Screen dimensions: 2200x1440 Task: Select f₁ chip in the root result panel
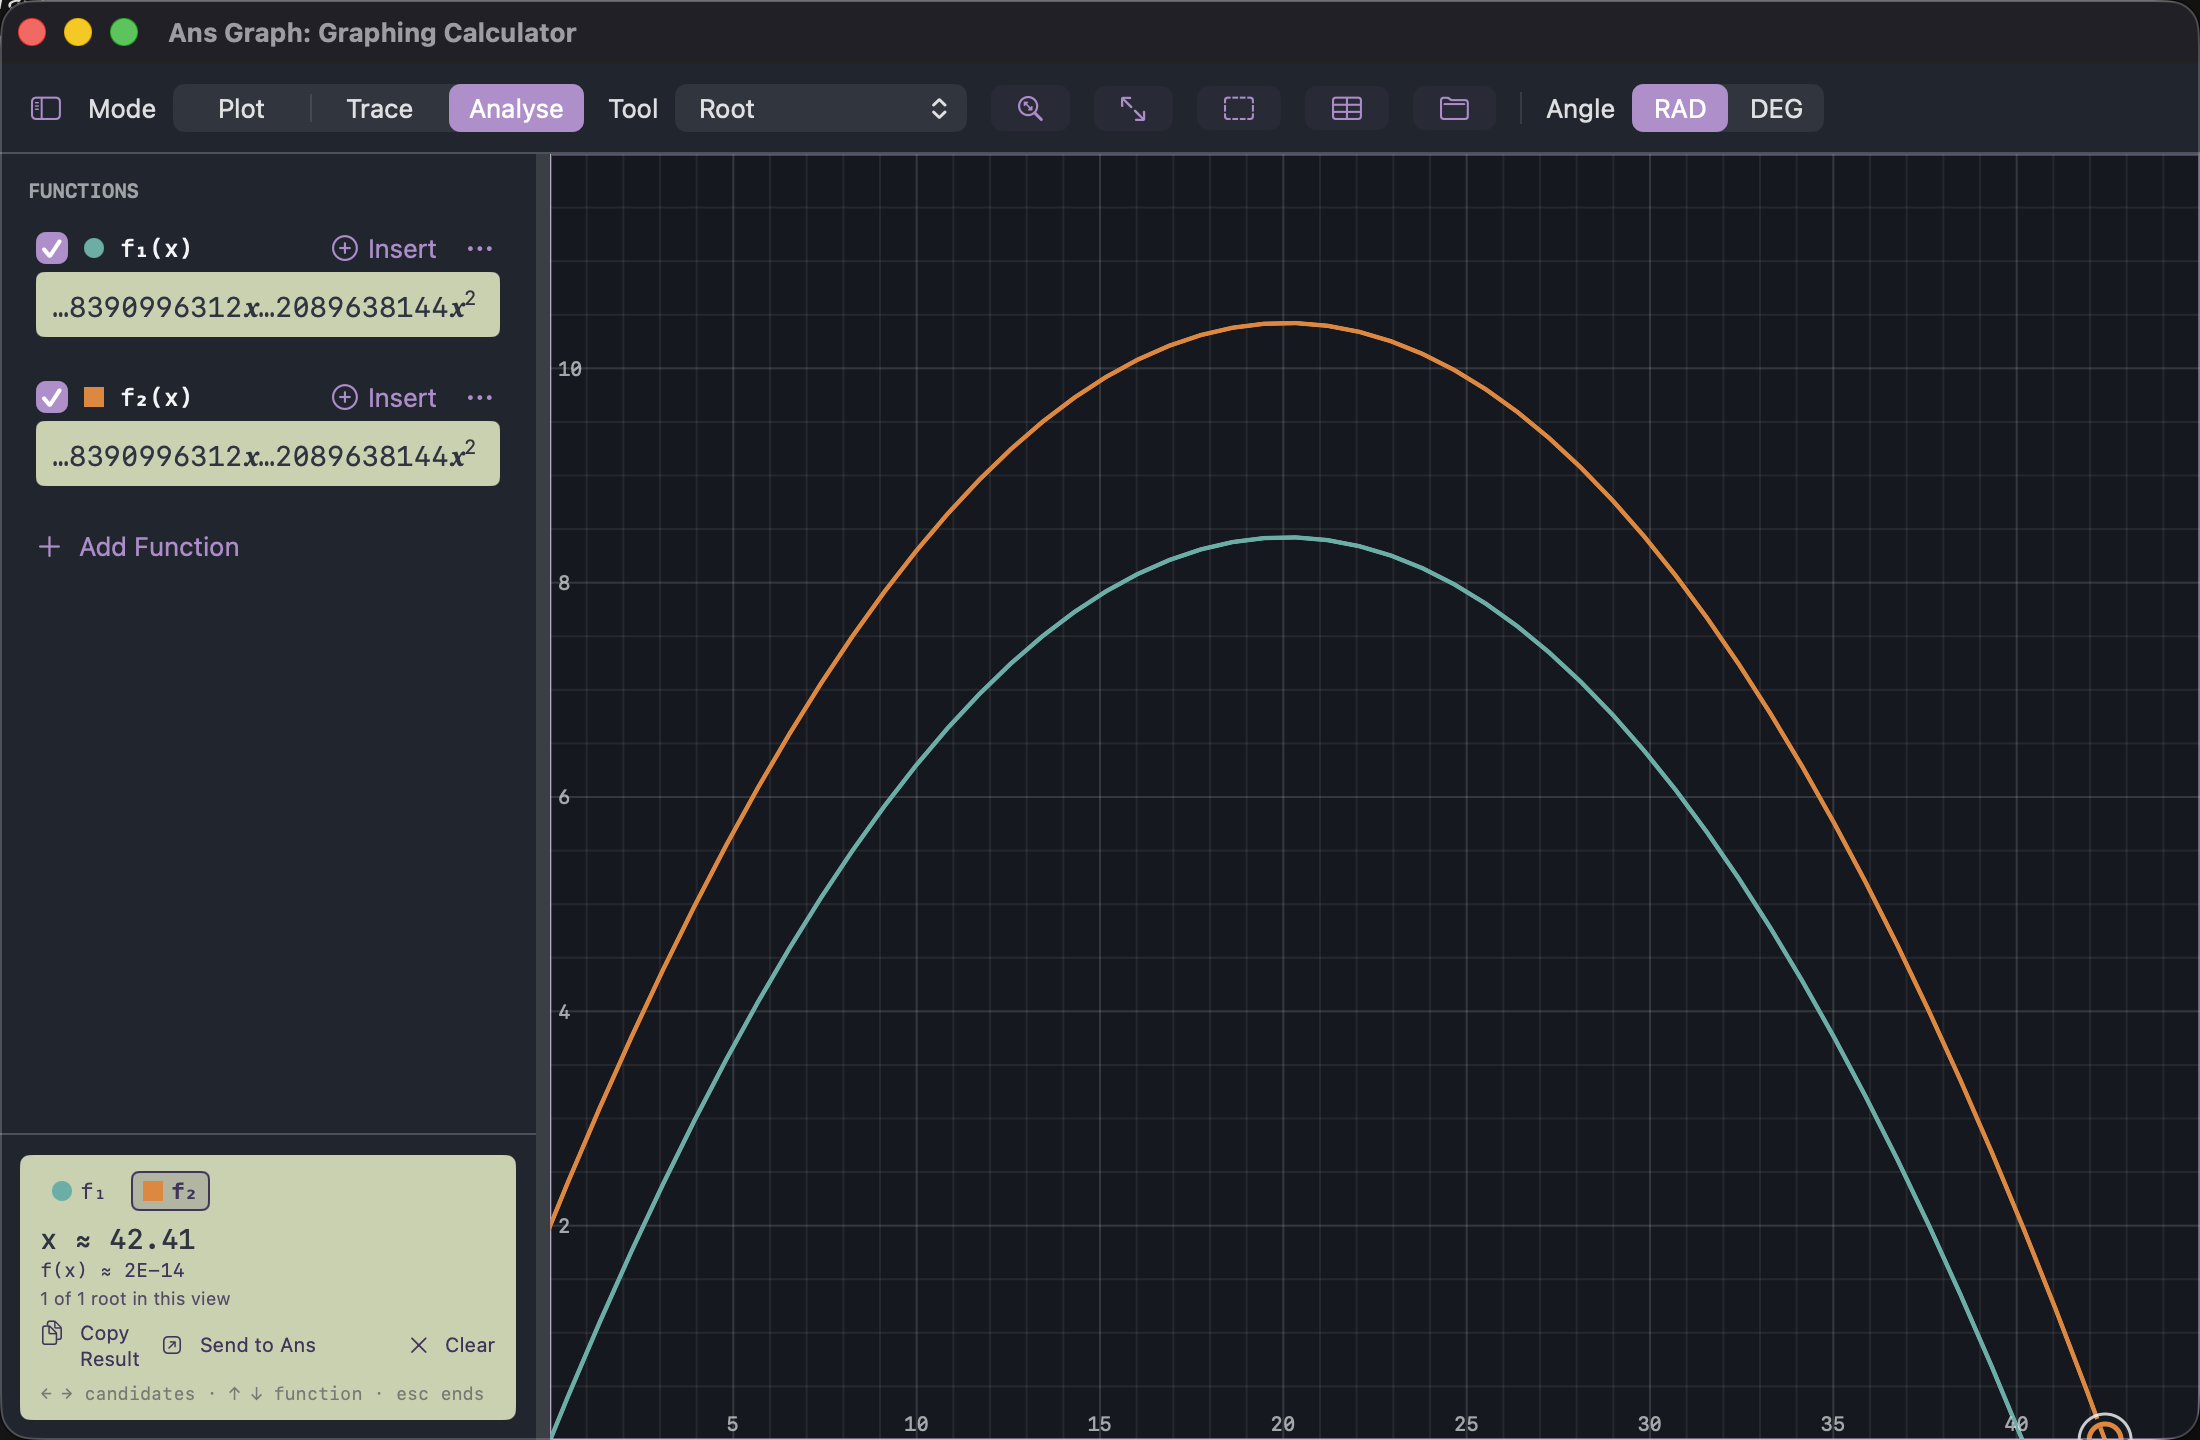point(78,1191)
